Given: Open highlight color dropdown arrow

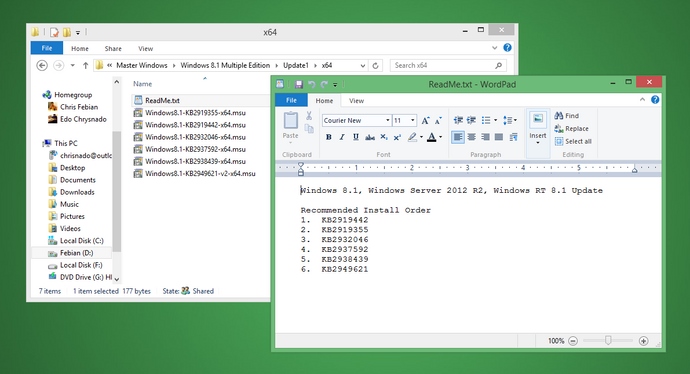Looking at the screenshot, I should (421, 137).
